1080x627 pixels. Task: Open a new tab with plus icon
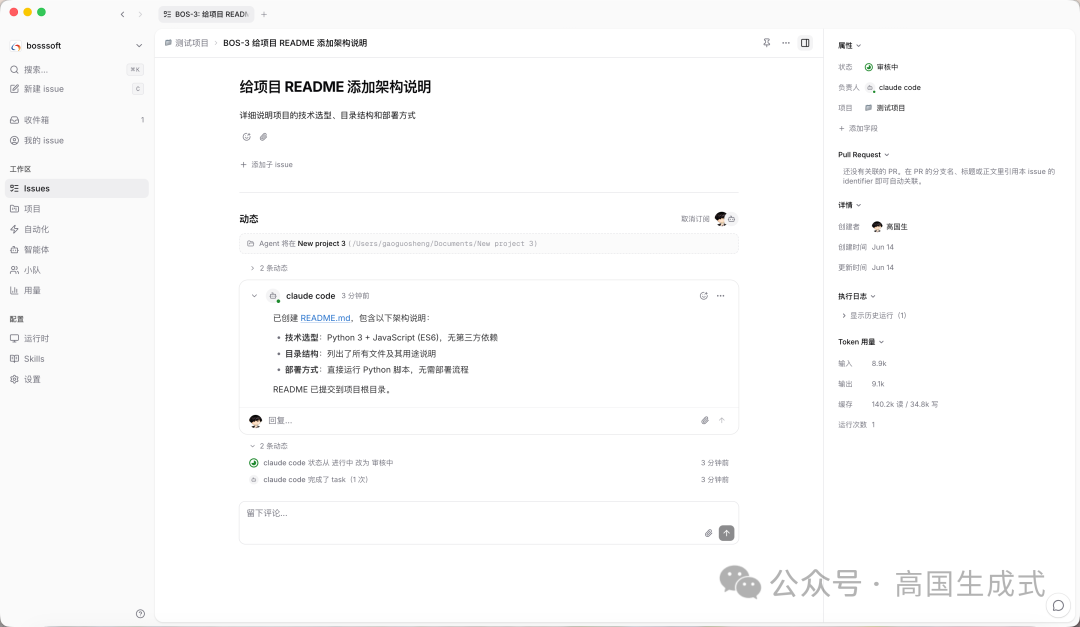[264, 14]
